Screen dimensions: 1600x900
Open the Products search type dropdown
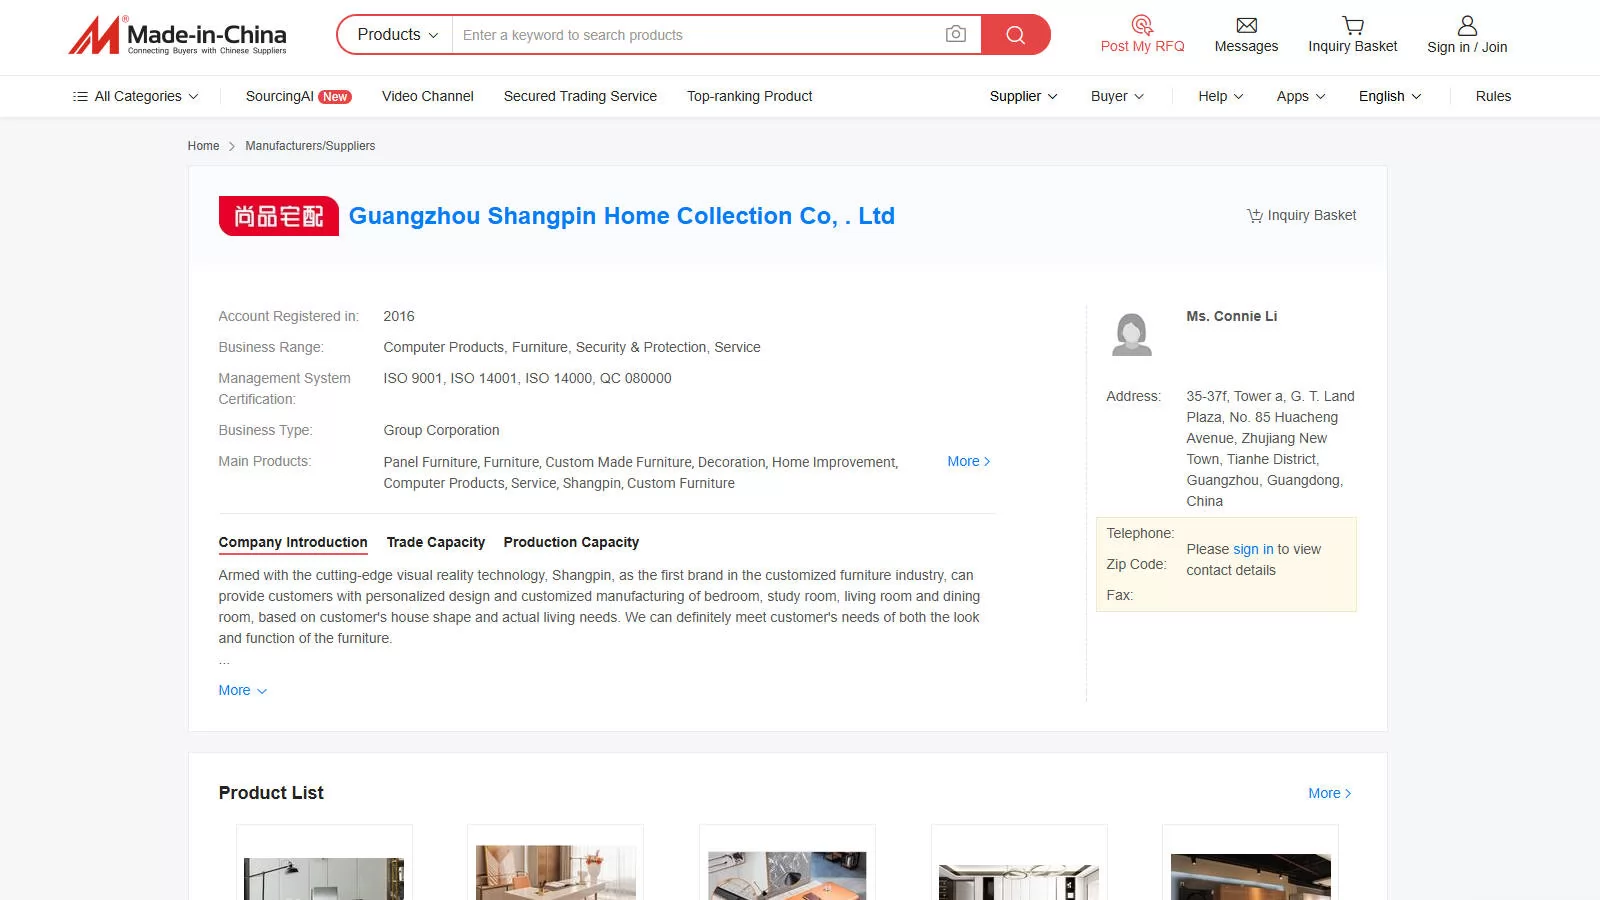tap(396, 35)
